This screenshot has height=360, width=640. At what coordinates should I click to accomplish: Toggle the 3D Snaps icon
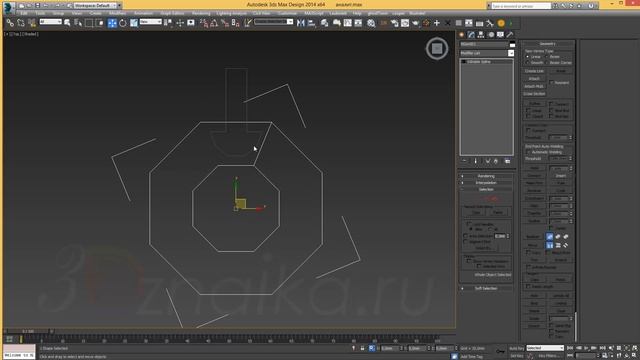204,23
